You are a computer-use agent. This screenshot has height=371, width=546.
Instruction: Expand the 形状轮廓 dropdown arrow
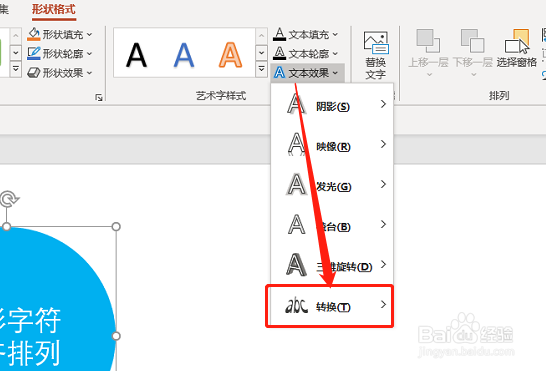pyautogui.click(x=89, y=54)
